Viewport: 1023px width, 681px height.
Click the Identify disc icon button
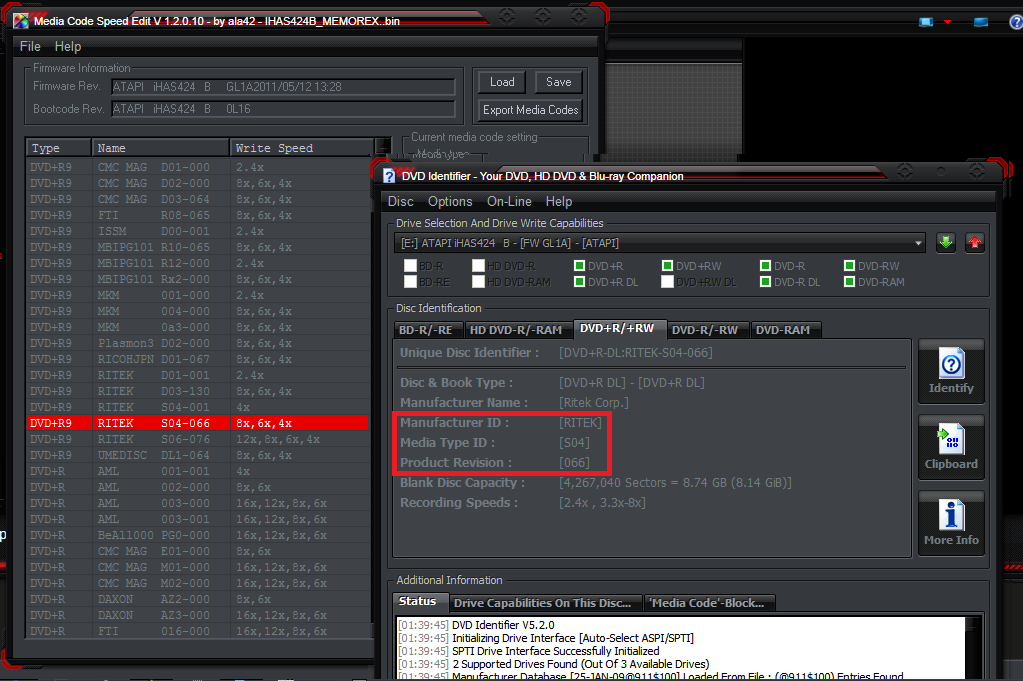pos(951,371)
